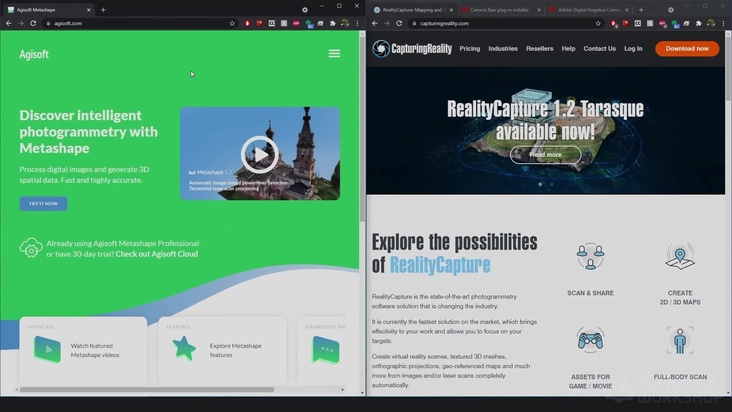Bookmark agisoft.com with the star icon
Viewport: 732px width, 412px height.
pyautogui.click(x=232, y=23)
